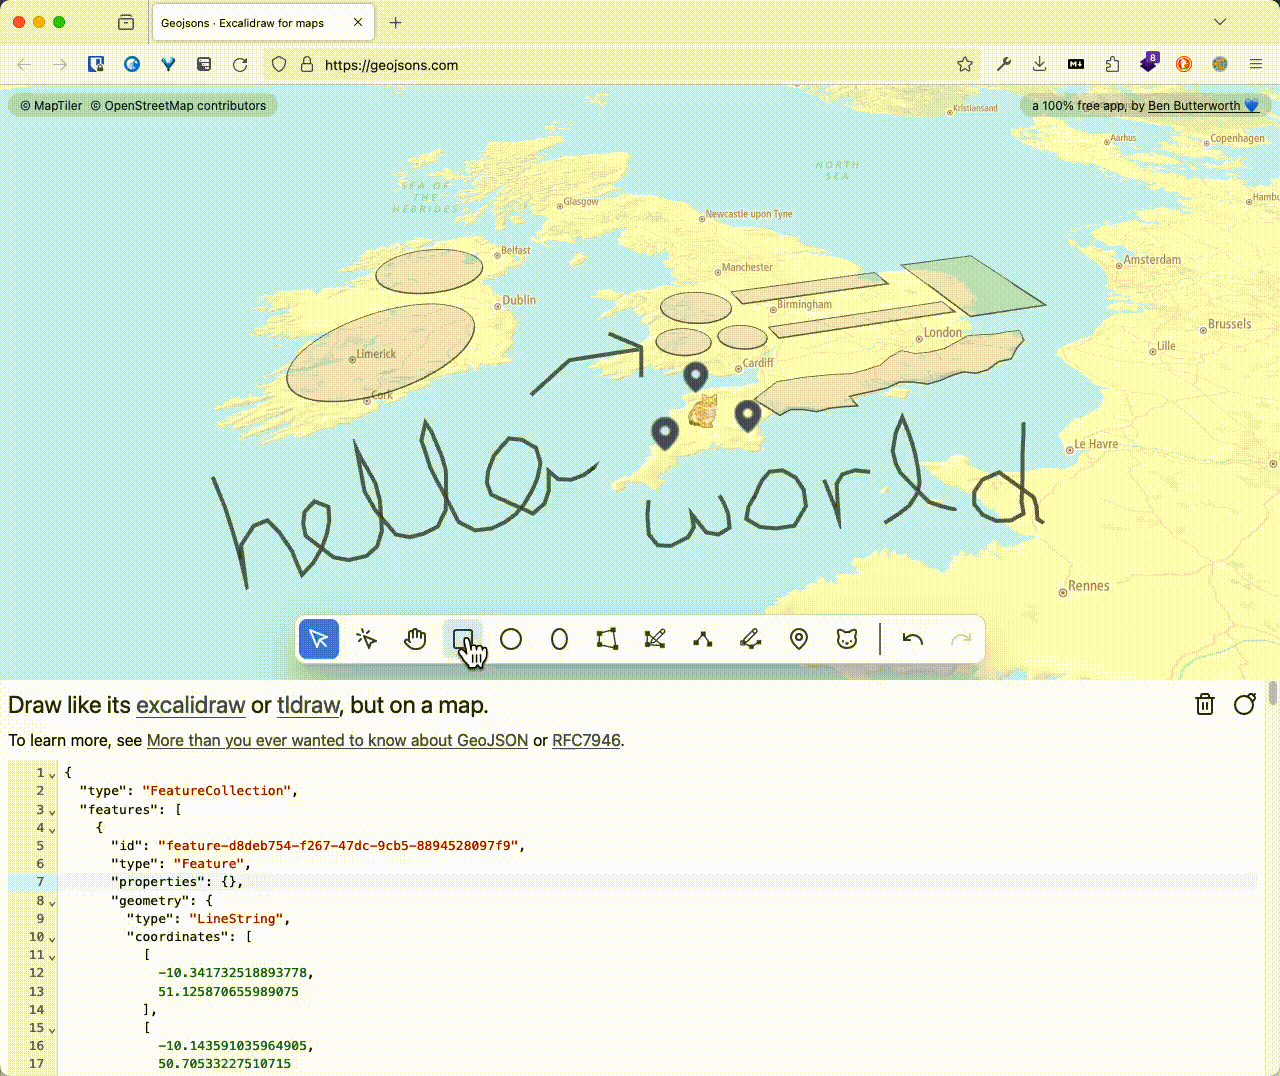Select the map pin marker tool

(799, 639)
